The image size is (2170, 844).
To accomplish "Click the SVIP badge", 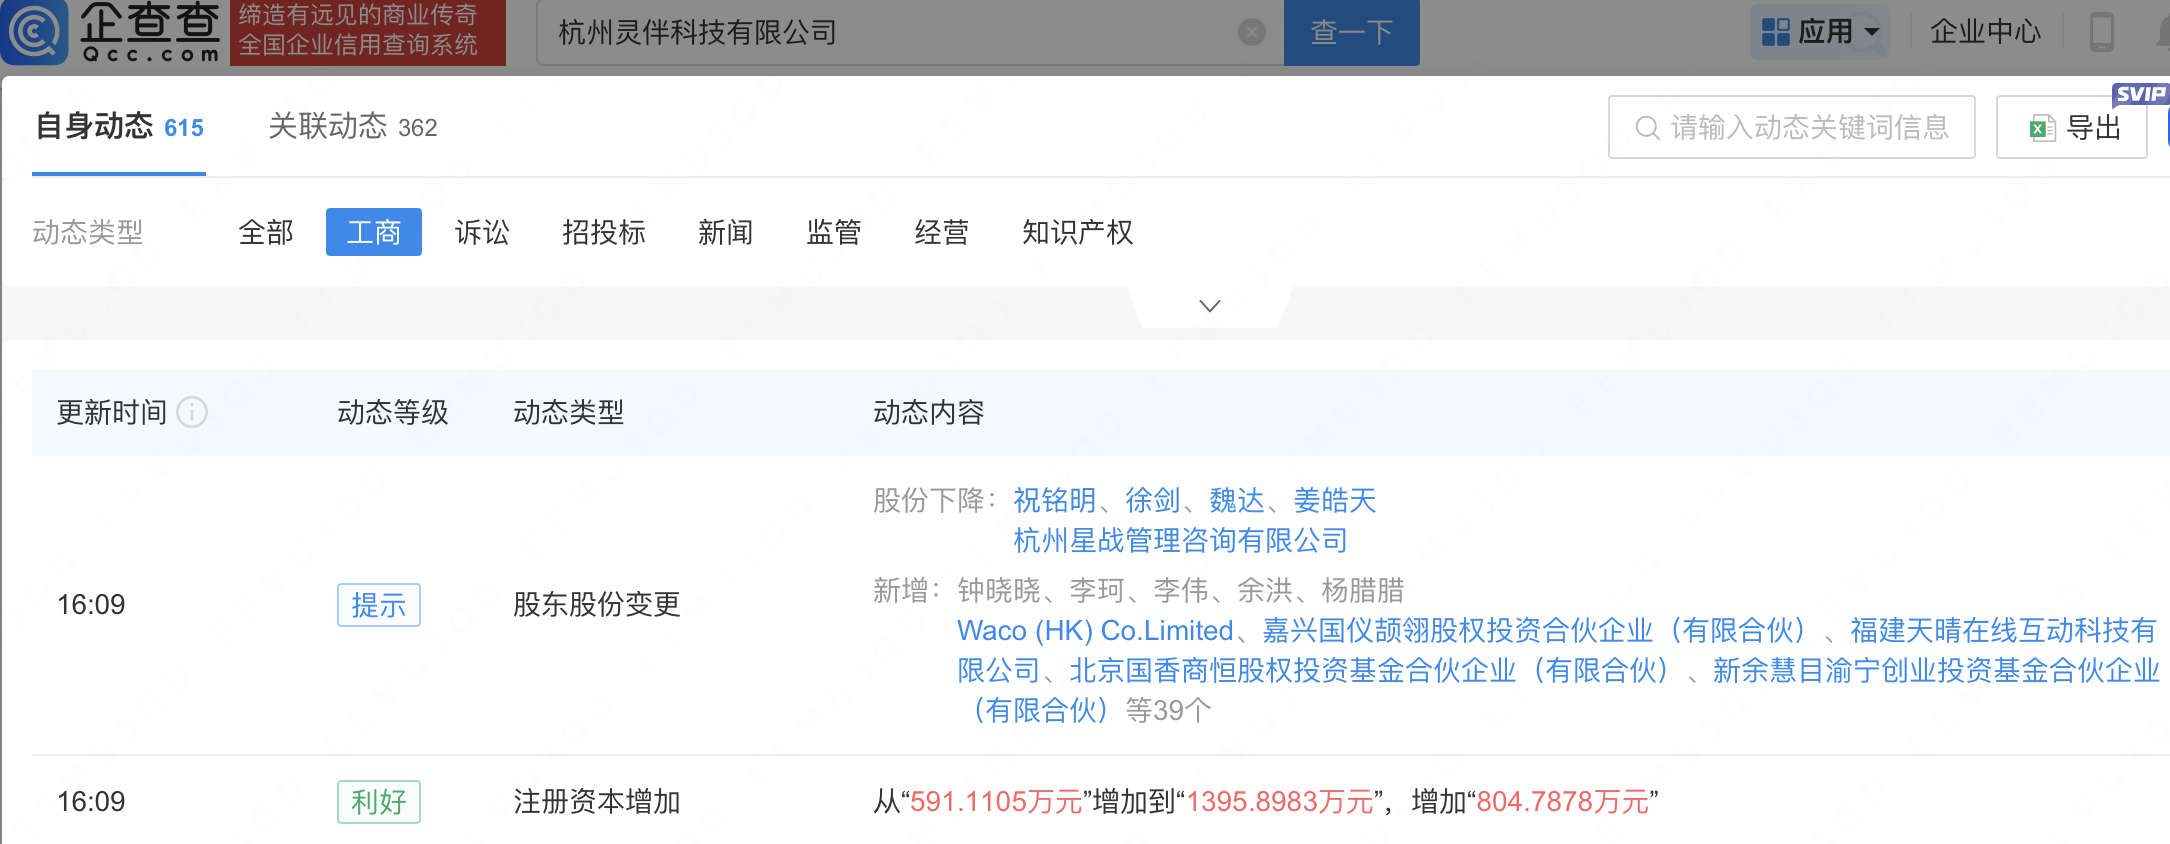I will click(x=2140, y=94).
